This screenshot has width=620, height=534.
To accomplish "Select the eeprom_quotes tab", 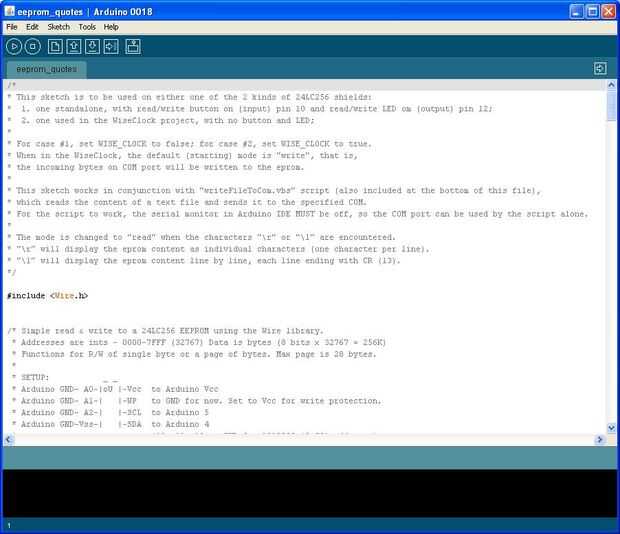I will 47,69.
